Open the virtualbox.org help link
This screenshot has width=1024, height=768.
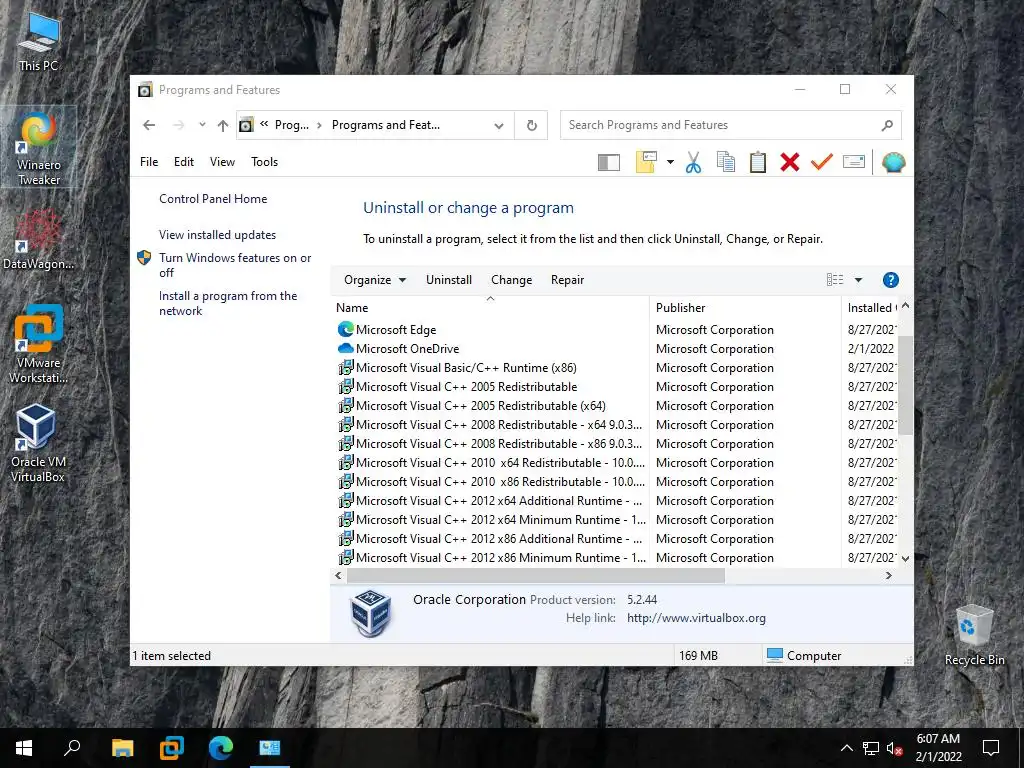click(x=696, y=618)
